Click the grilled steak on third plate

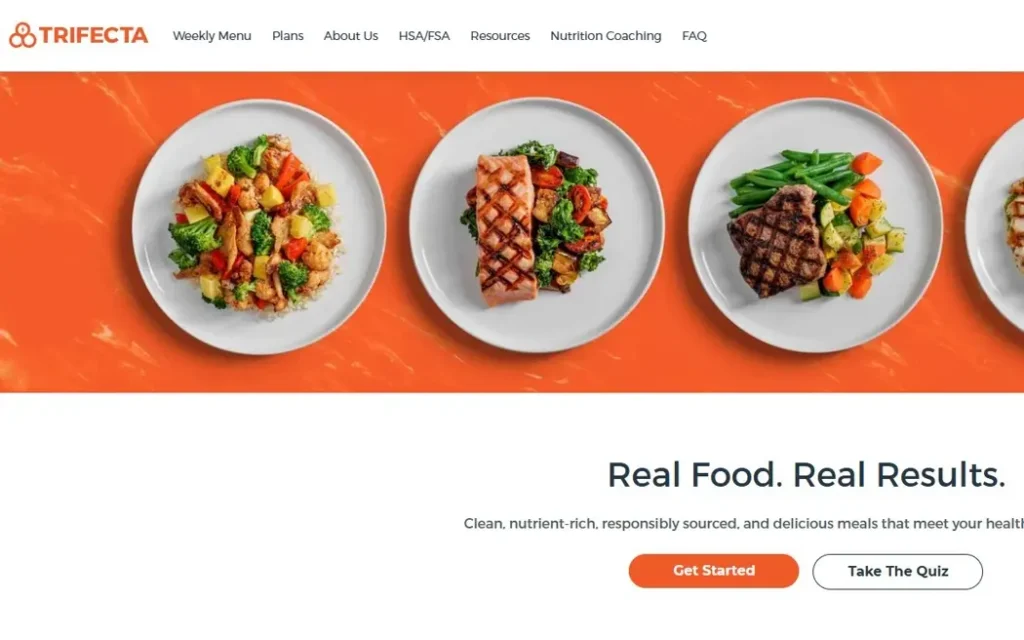(x=777, y=241)
